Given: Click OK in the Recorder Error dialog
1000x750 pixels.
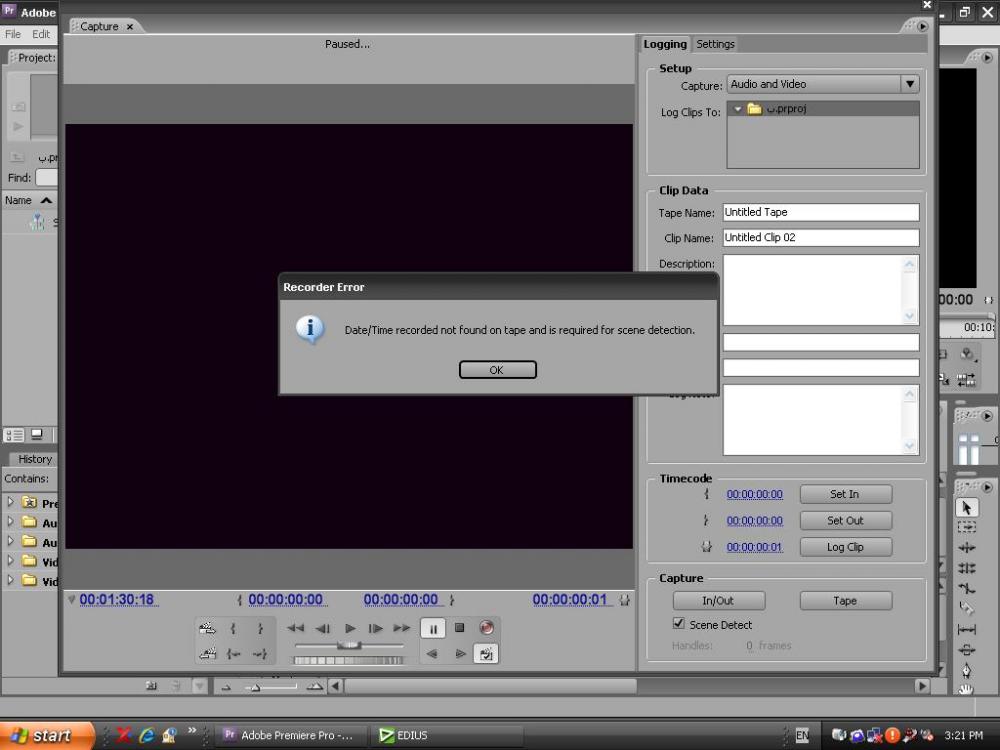Looking at the screenshot, I should click(x=497, y=370).
